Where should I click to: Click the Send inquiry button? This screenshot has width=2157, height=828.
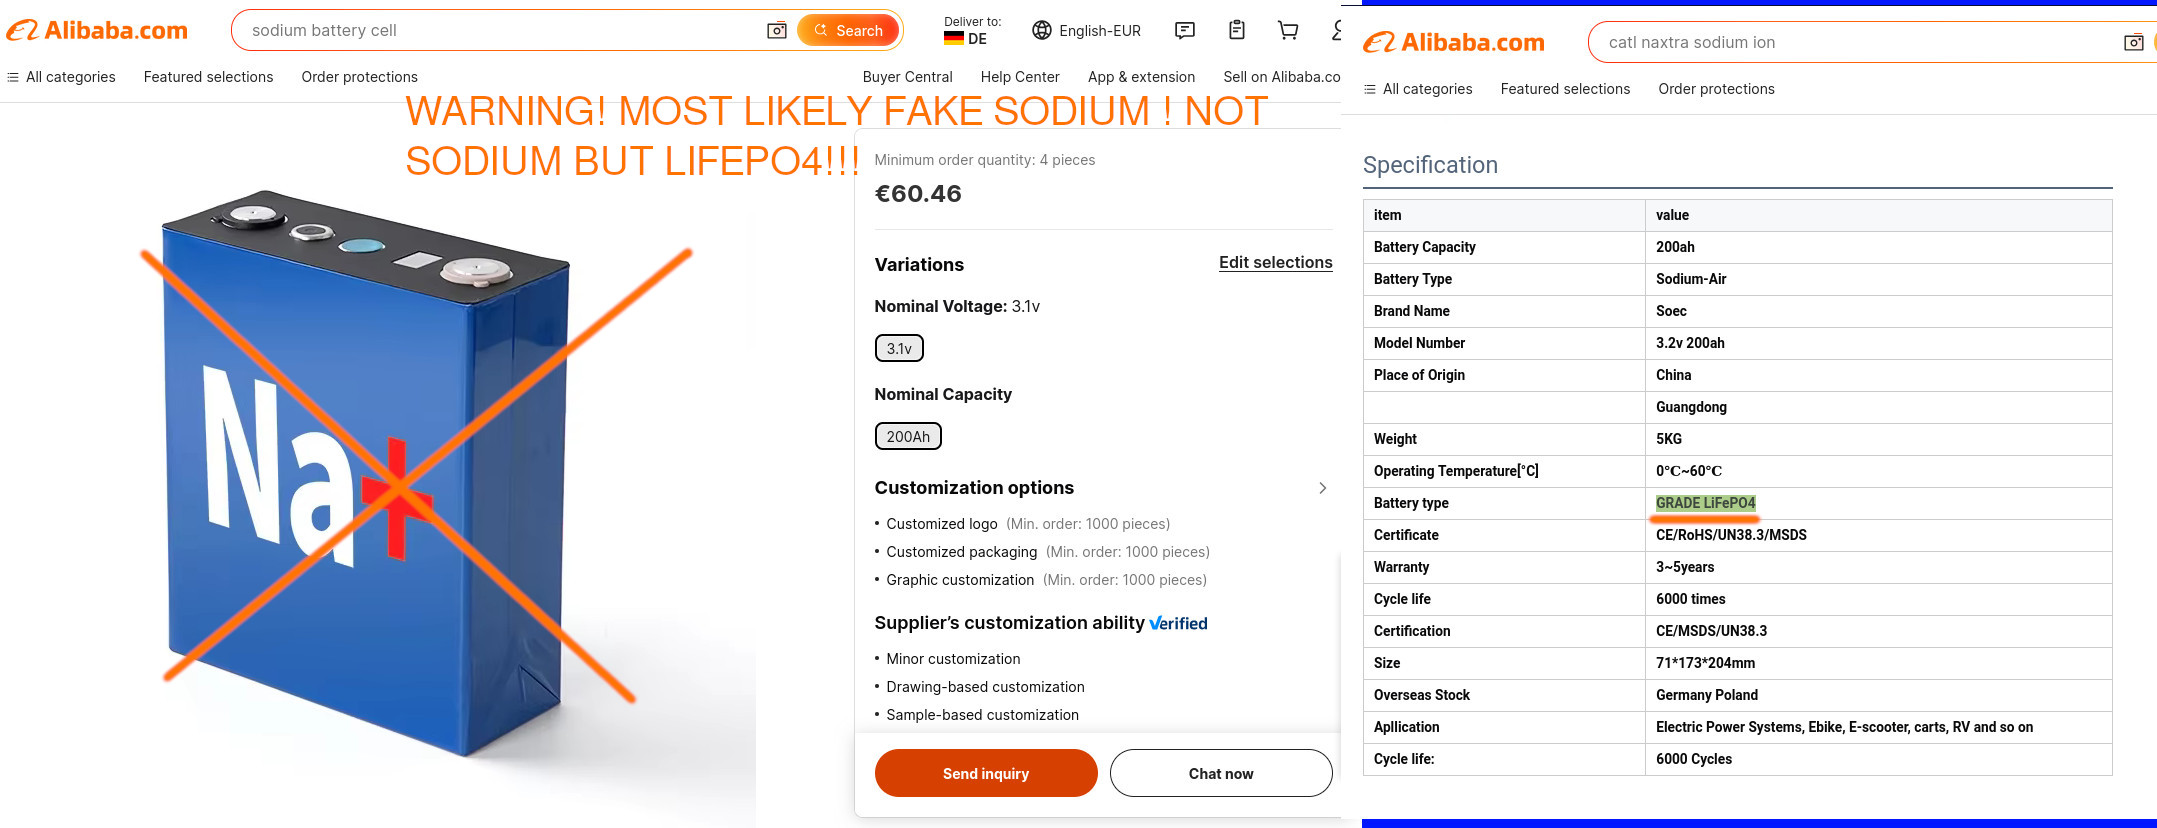point(986,773)
